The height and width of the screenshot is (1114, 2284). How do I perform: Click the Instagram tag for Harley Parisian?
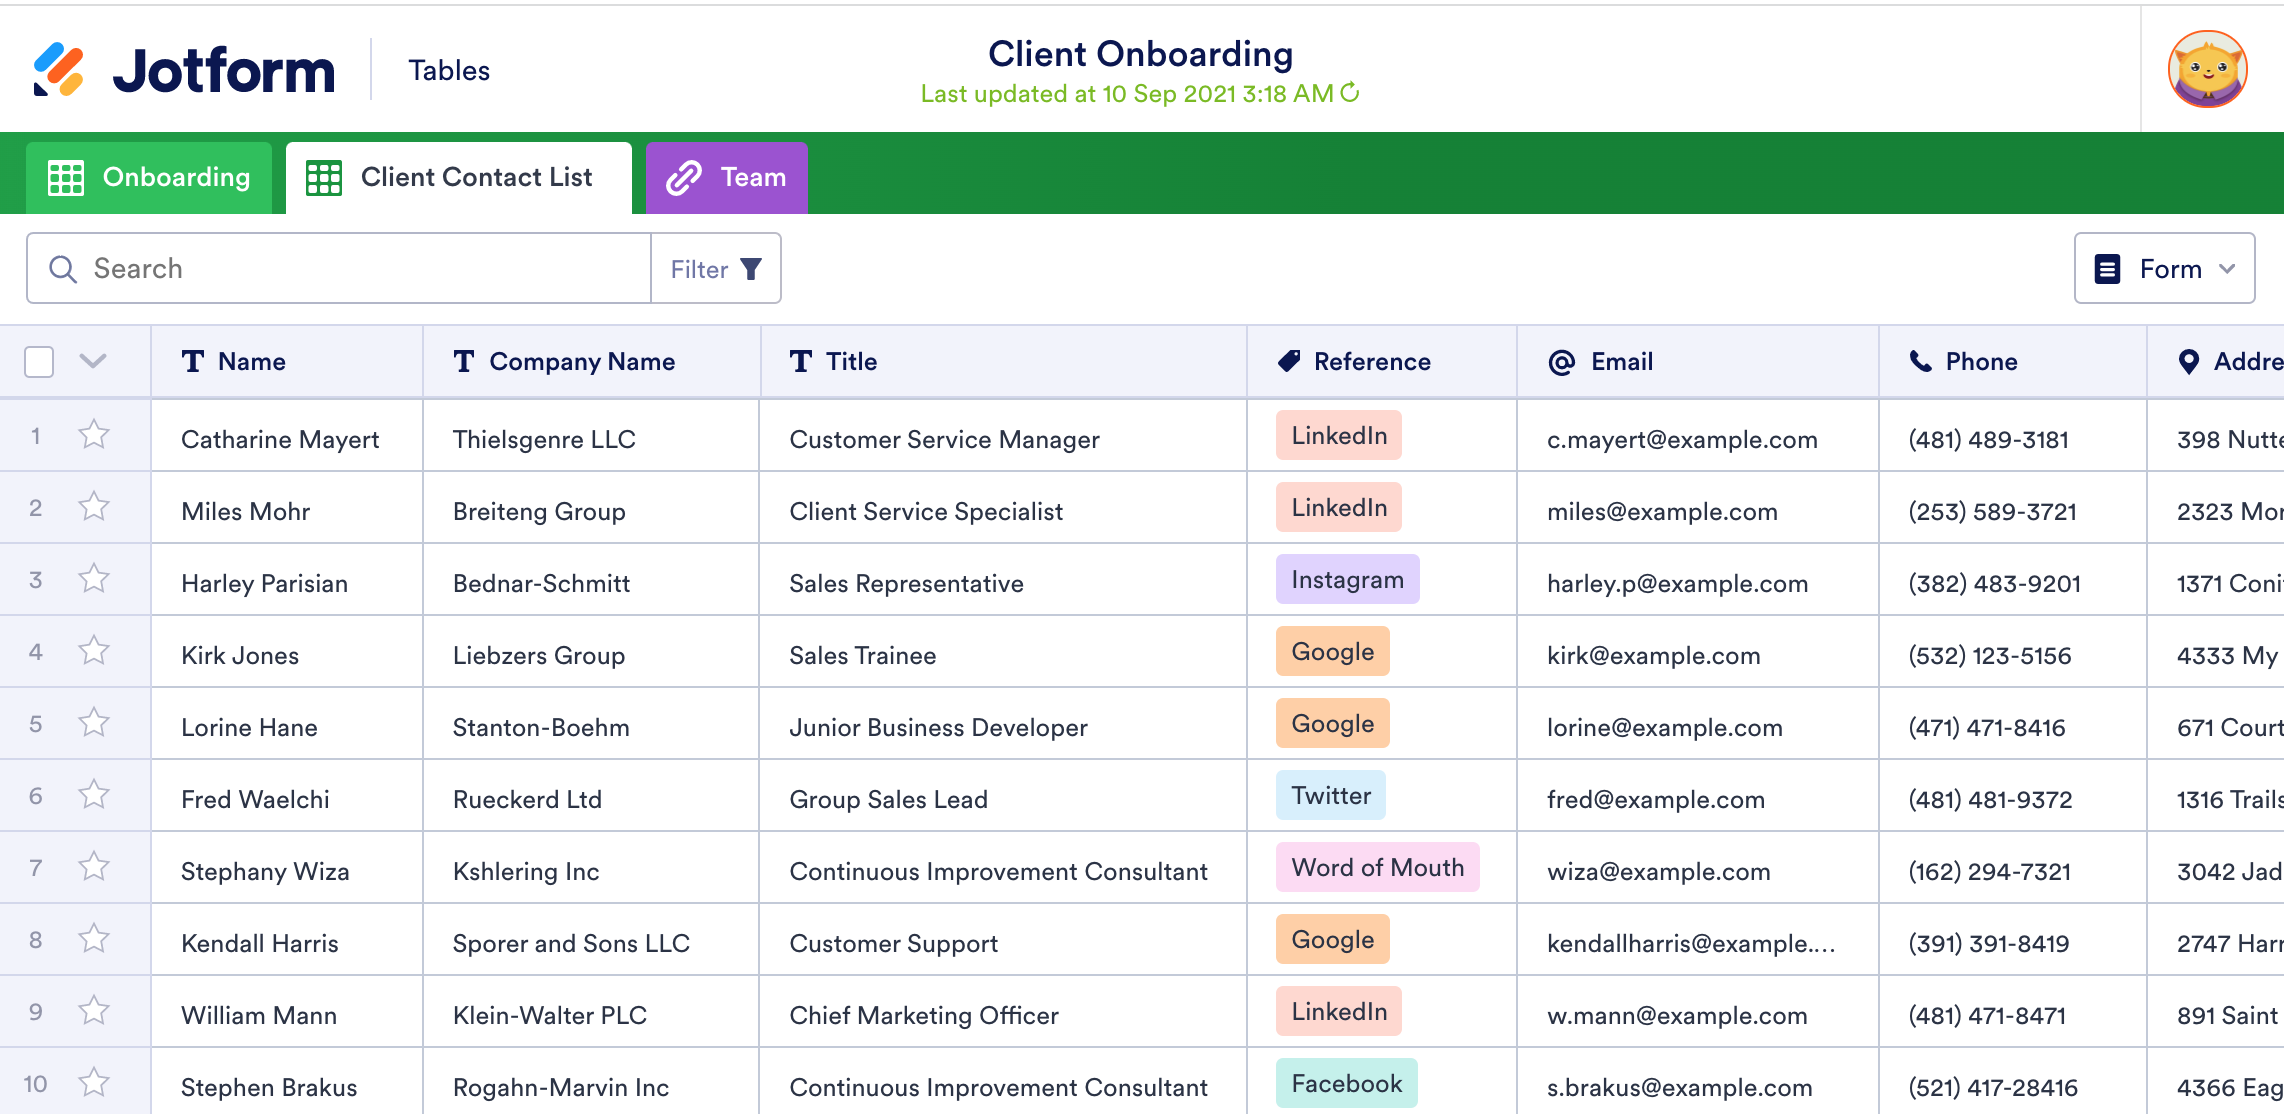[x=1346, y=580]
